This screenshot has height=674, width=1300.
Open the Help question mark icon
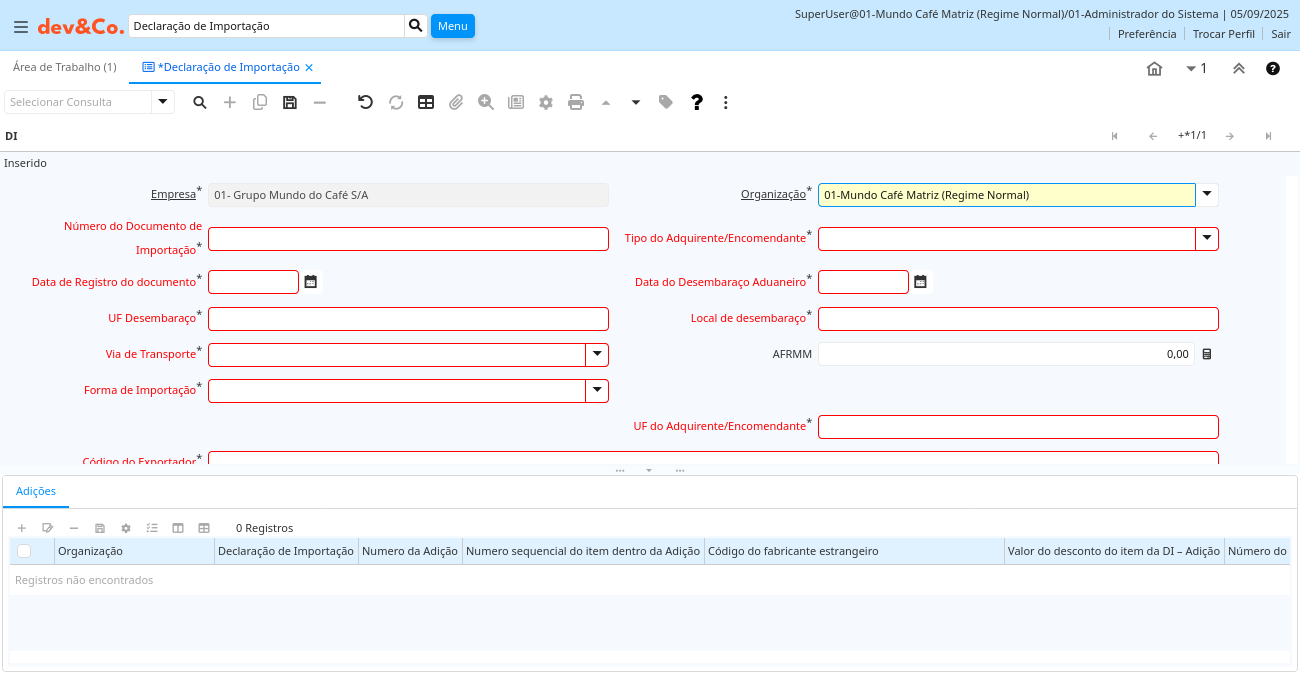[697, 102]
